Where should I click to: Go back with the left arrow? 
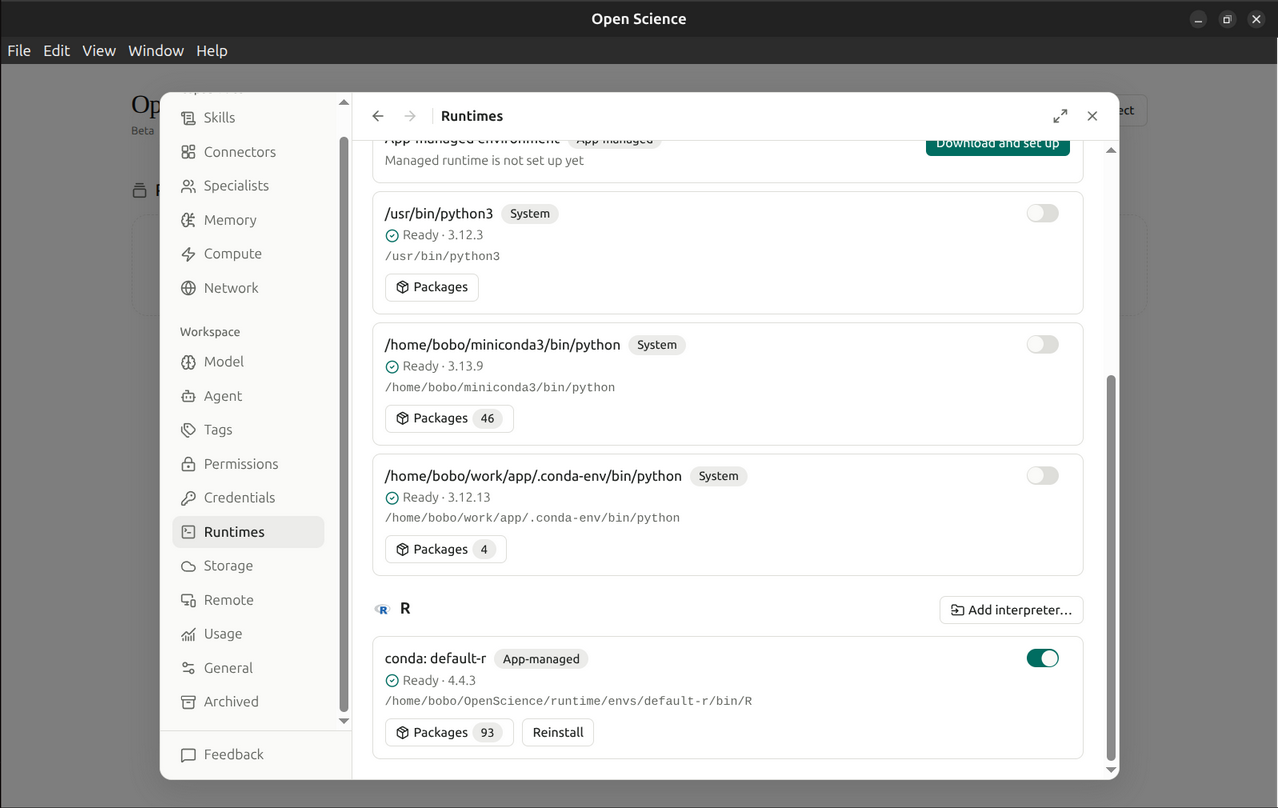point(378,116)
